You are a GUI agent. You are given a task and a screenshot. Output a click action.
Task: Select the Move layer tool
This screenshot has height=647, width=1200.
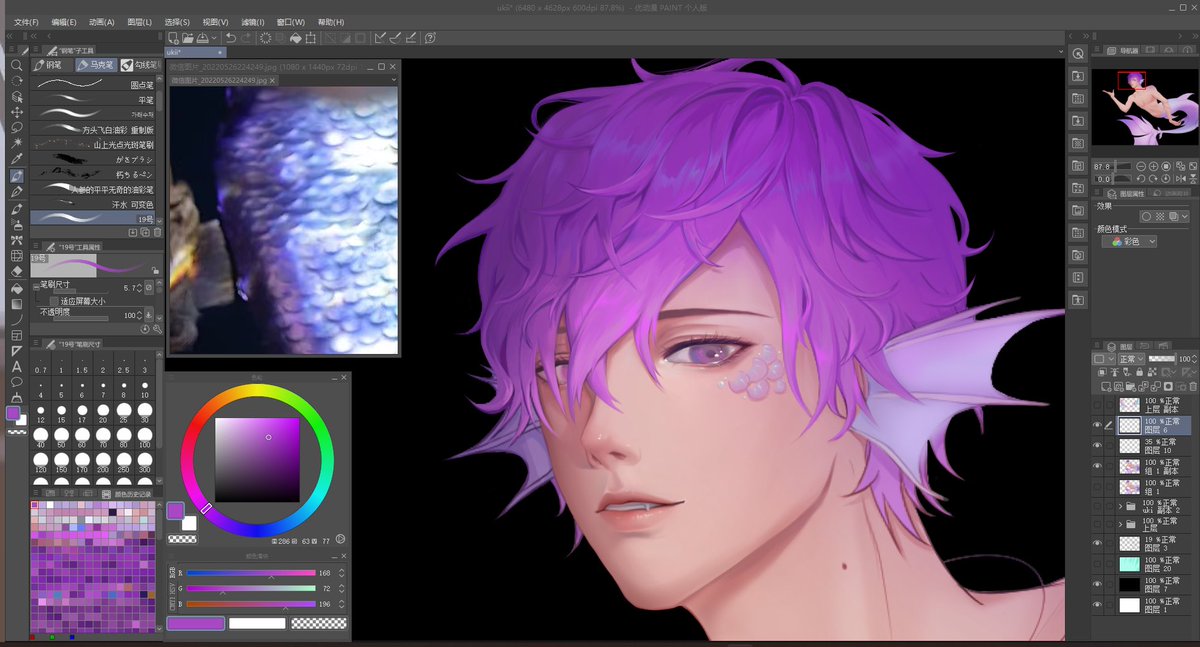pos(16,112)
